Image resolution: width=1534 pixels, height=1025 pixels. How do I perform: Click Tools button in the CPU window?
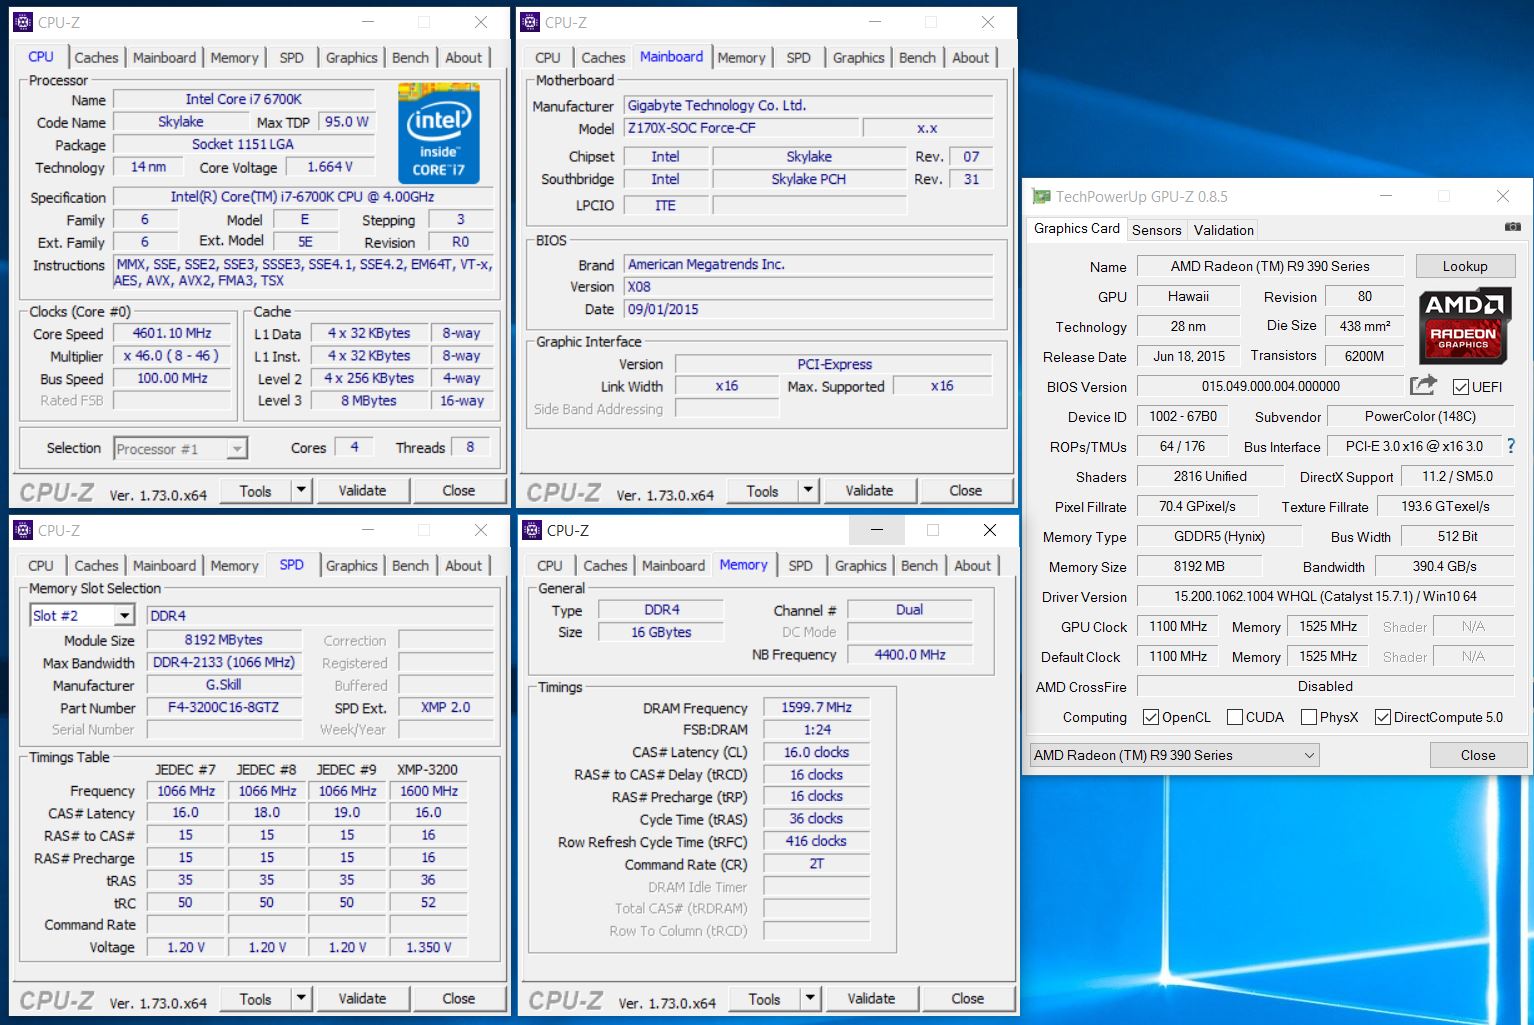pos(255,490)
